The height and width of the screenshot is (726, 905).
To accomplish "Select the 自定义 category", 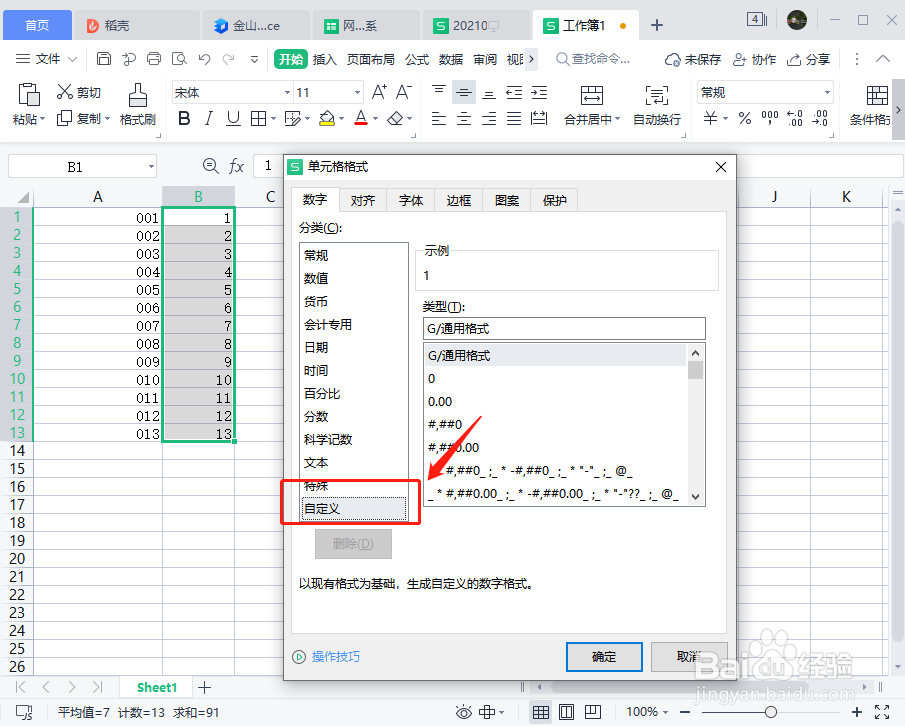I will click(x=354, y=508).
